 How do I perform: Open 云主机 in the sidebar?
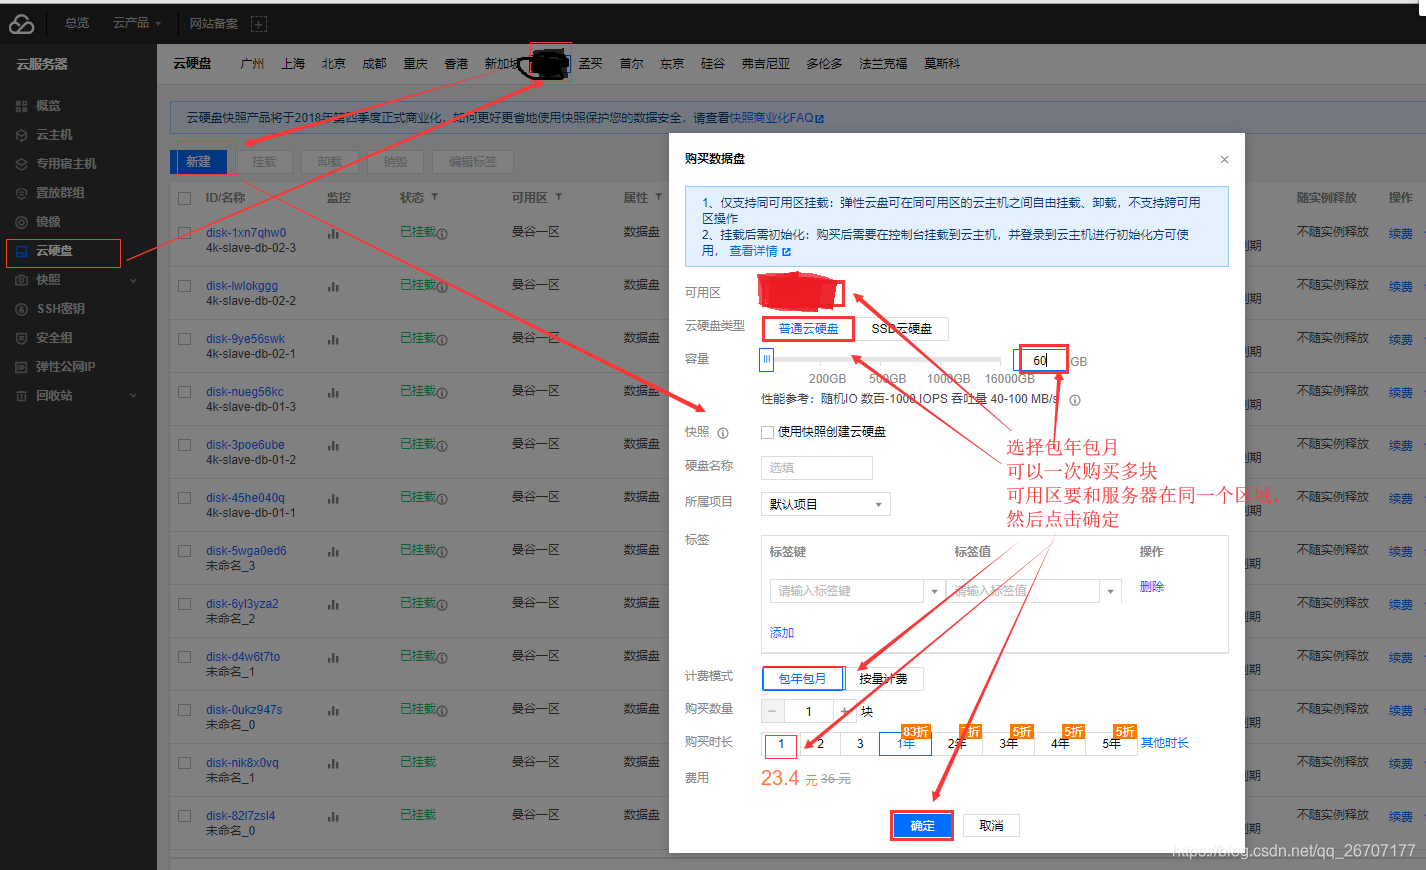tap(54, 134)
